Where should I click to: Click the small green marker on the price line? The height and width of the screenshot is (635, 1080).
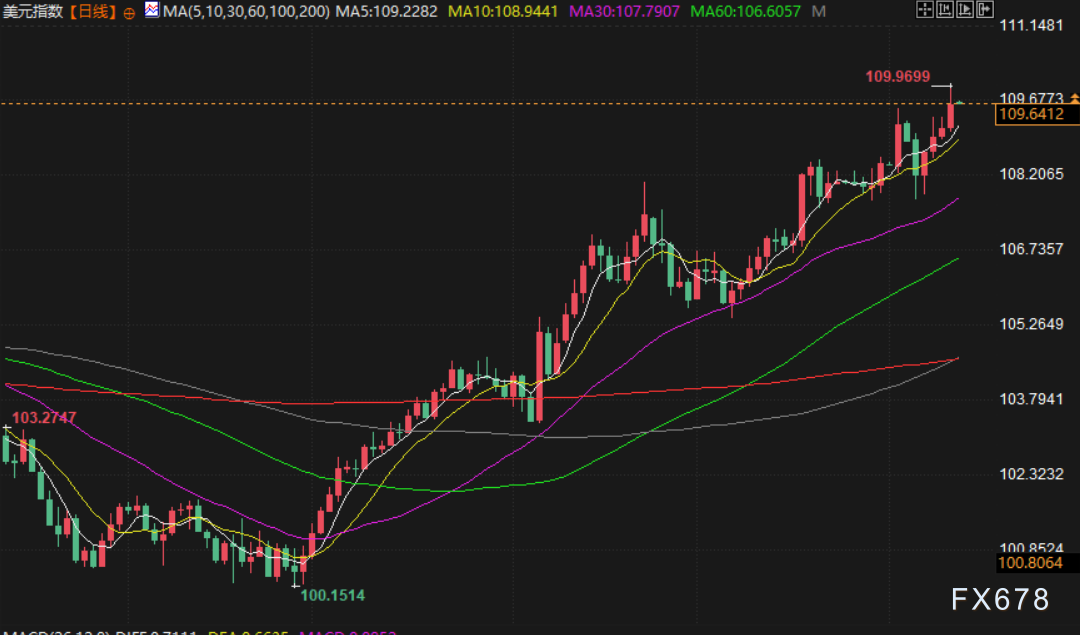pos(960,102)
